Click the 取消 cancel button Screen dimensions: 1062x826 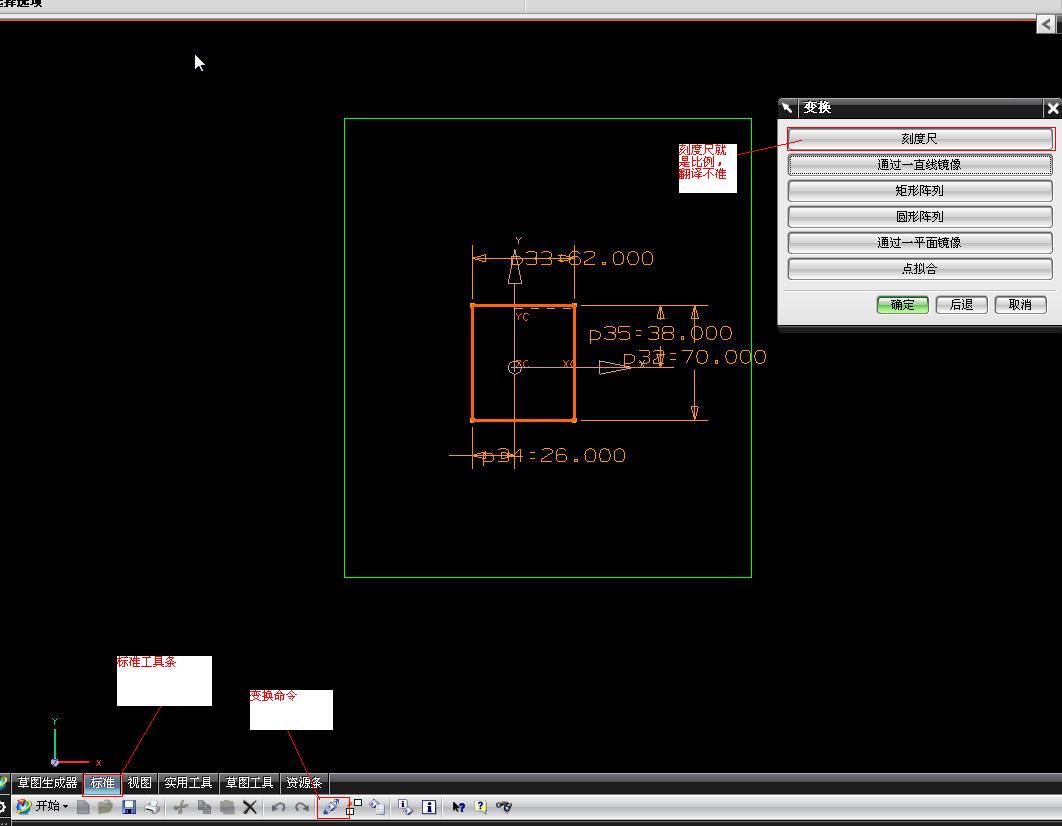[1020, 305]
